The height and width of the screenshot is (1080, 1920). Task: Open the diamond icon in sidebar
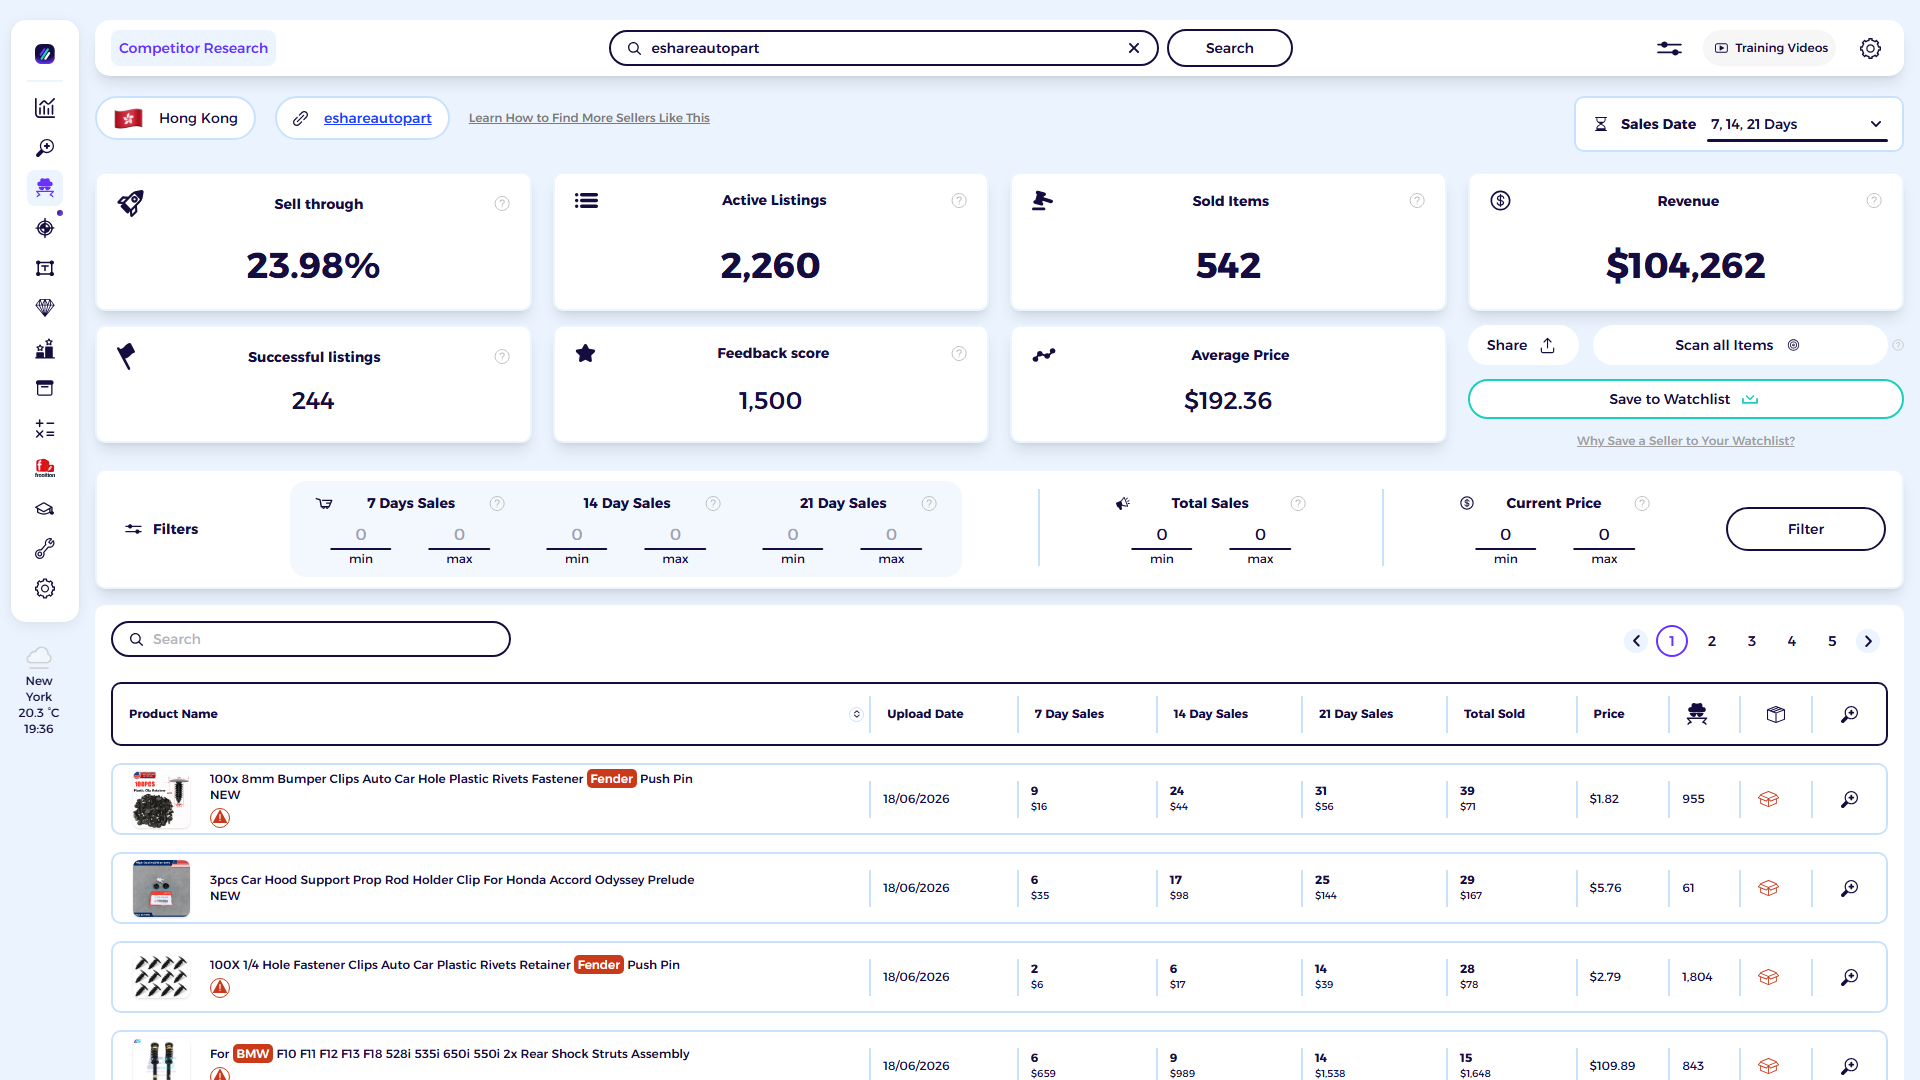click(x=45, y=308)
